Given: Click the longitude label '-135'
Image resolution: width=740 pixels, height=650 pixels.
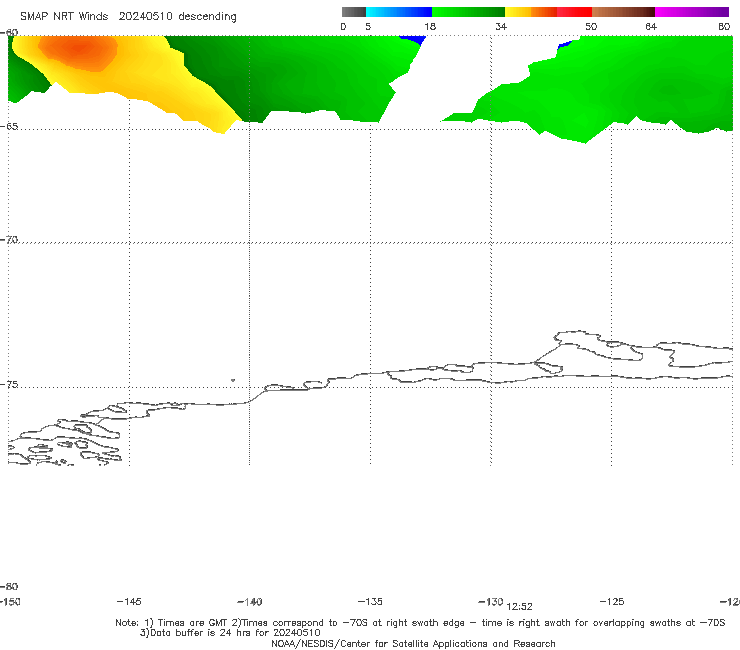Looking at the screenshot, I should pos(370,601).
